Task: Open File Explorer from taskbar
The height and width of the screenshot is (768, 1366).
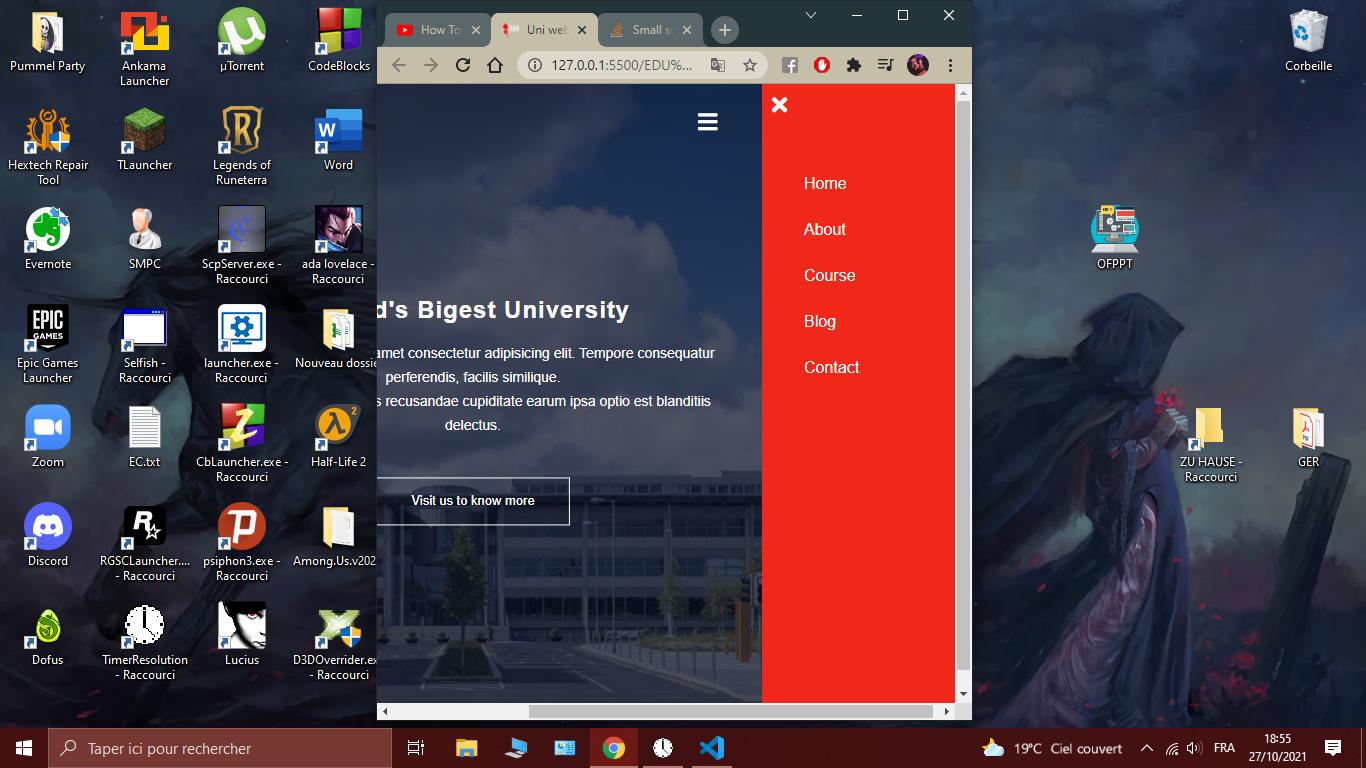Action: [x=466, y=748]
